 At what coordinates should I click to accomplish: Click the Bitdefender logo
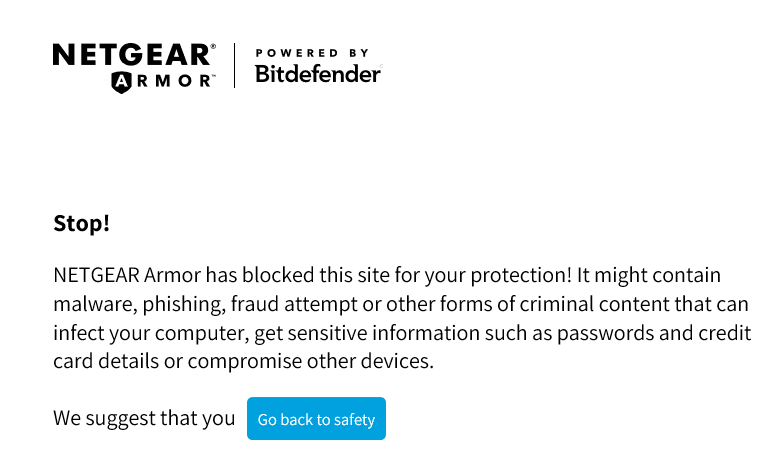[318, 74]
